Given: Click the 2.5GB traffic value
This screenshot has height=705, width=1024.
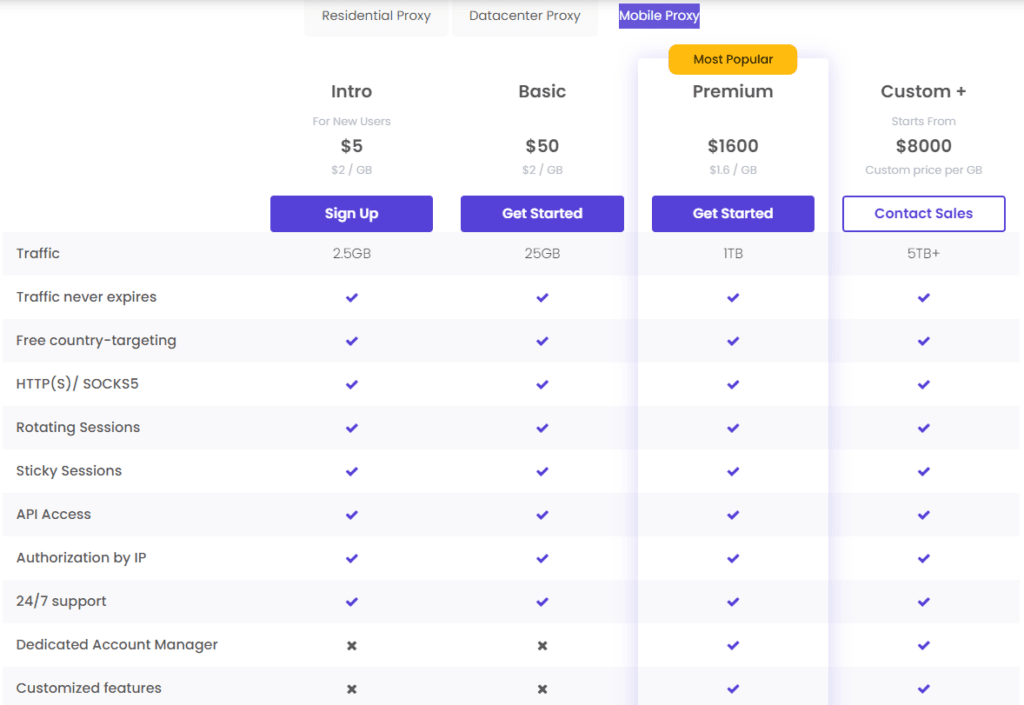Looking at the screenshot, I should point(351,253).
